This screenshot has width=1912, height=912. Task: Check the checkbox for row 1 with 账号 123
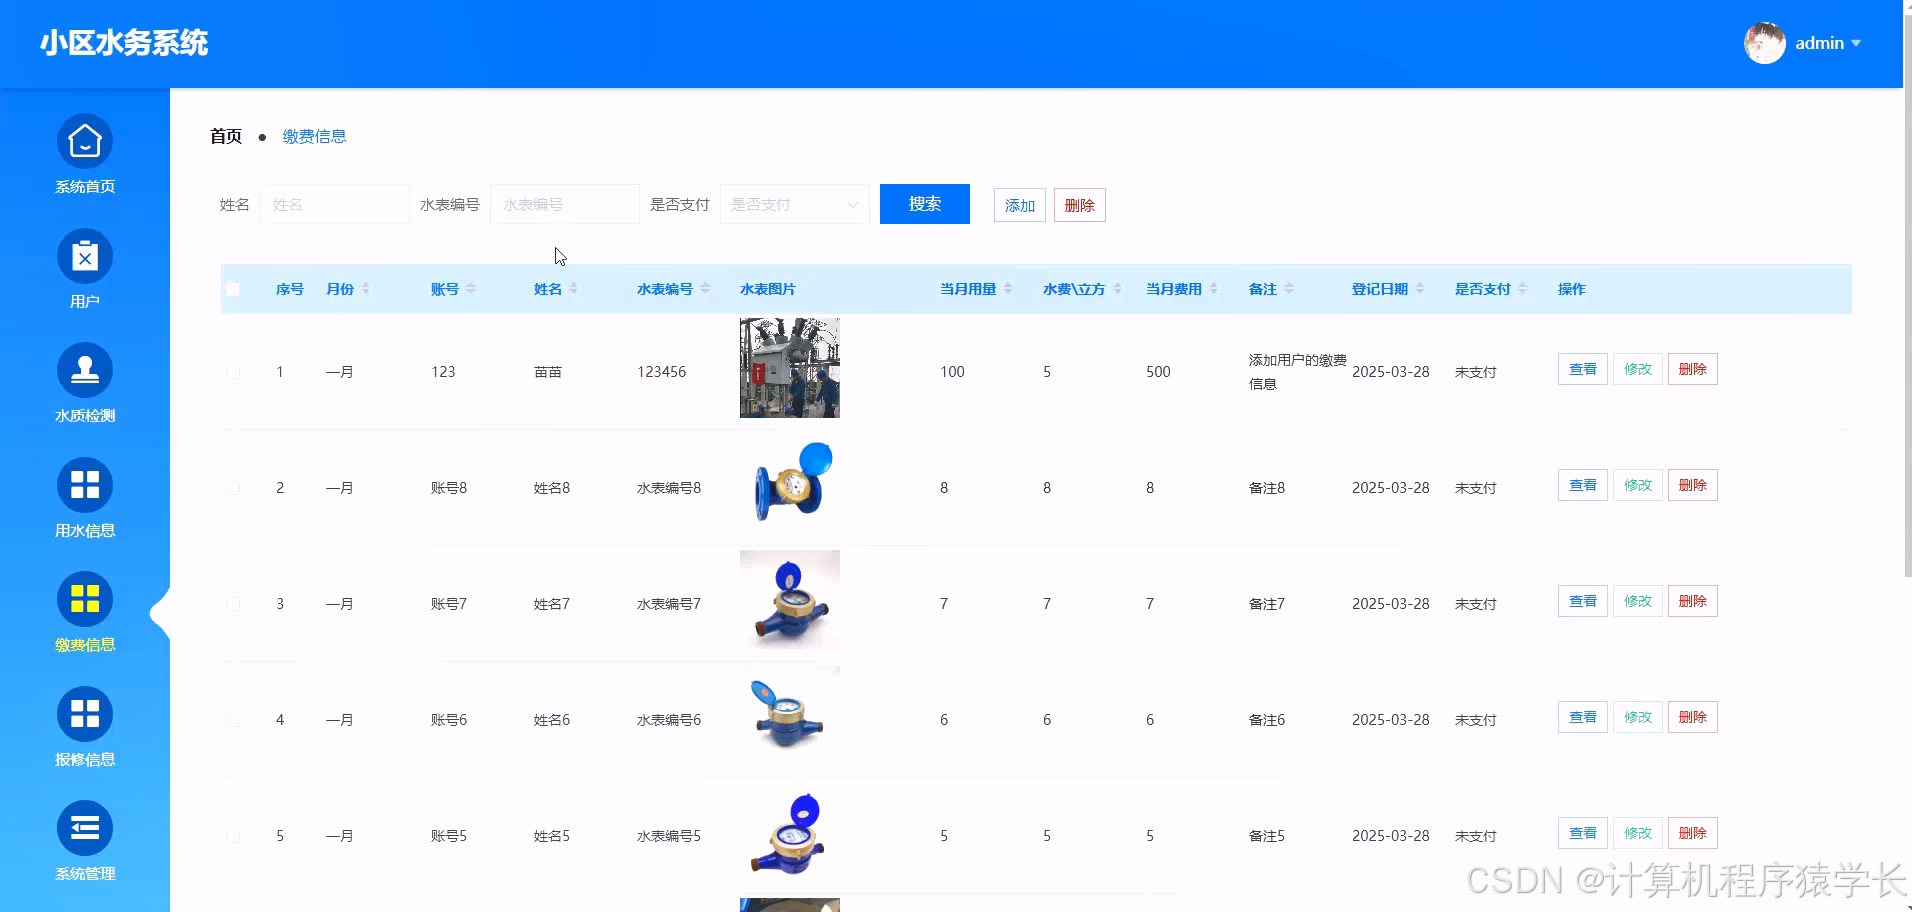tap(233, 371)
